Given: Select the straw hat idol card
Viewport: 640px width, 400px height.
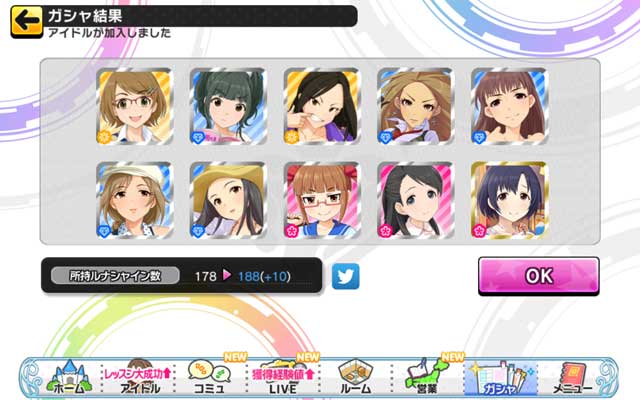Looking at the screenshot, I should pyautogui.click(x=228, y=200).
